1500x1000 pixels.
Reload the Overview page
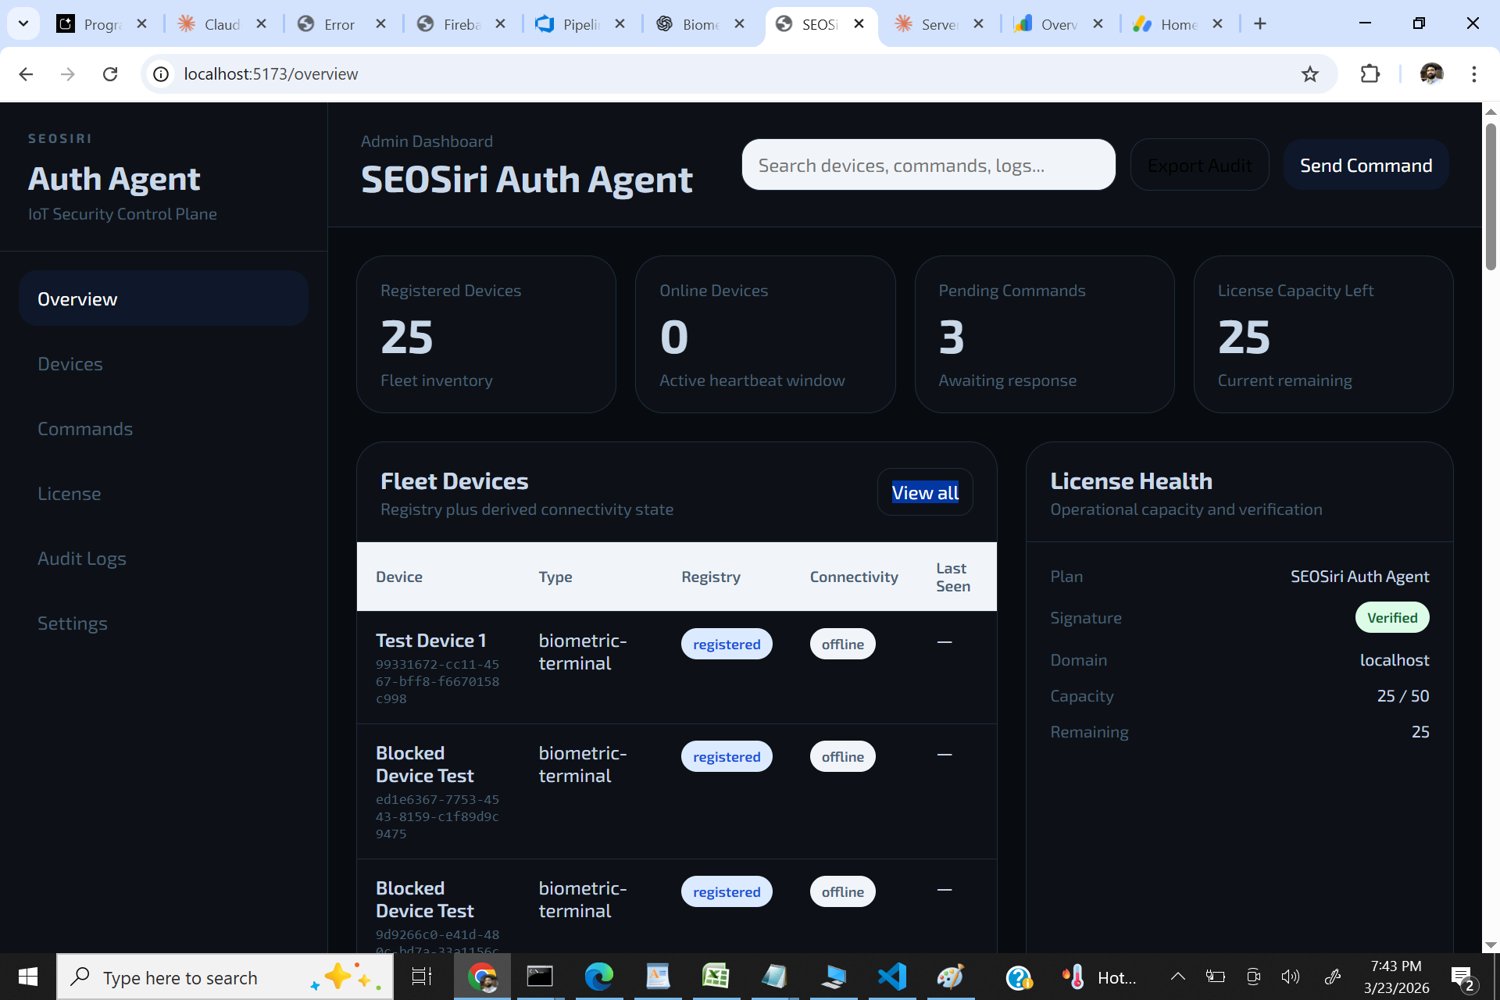point(110,73)
